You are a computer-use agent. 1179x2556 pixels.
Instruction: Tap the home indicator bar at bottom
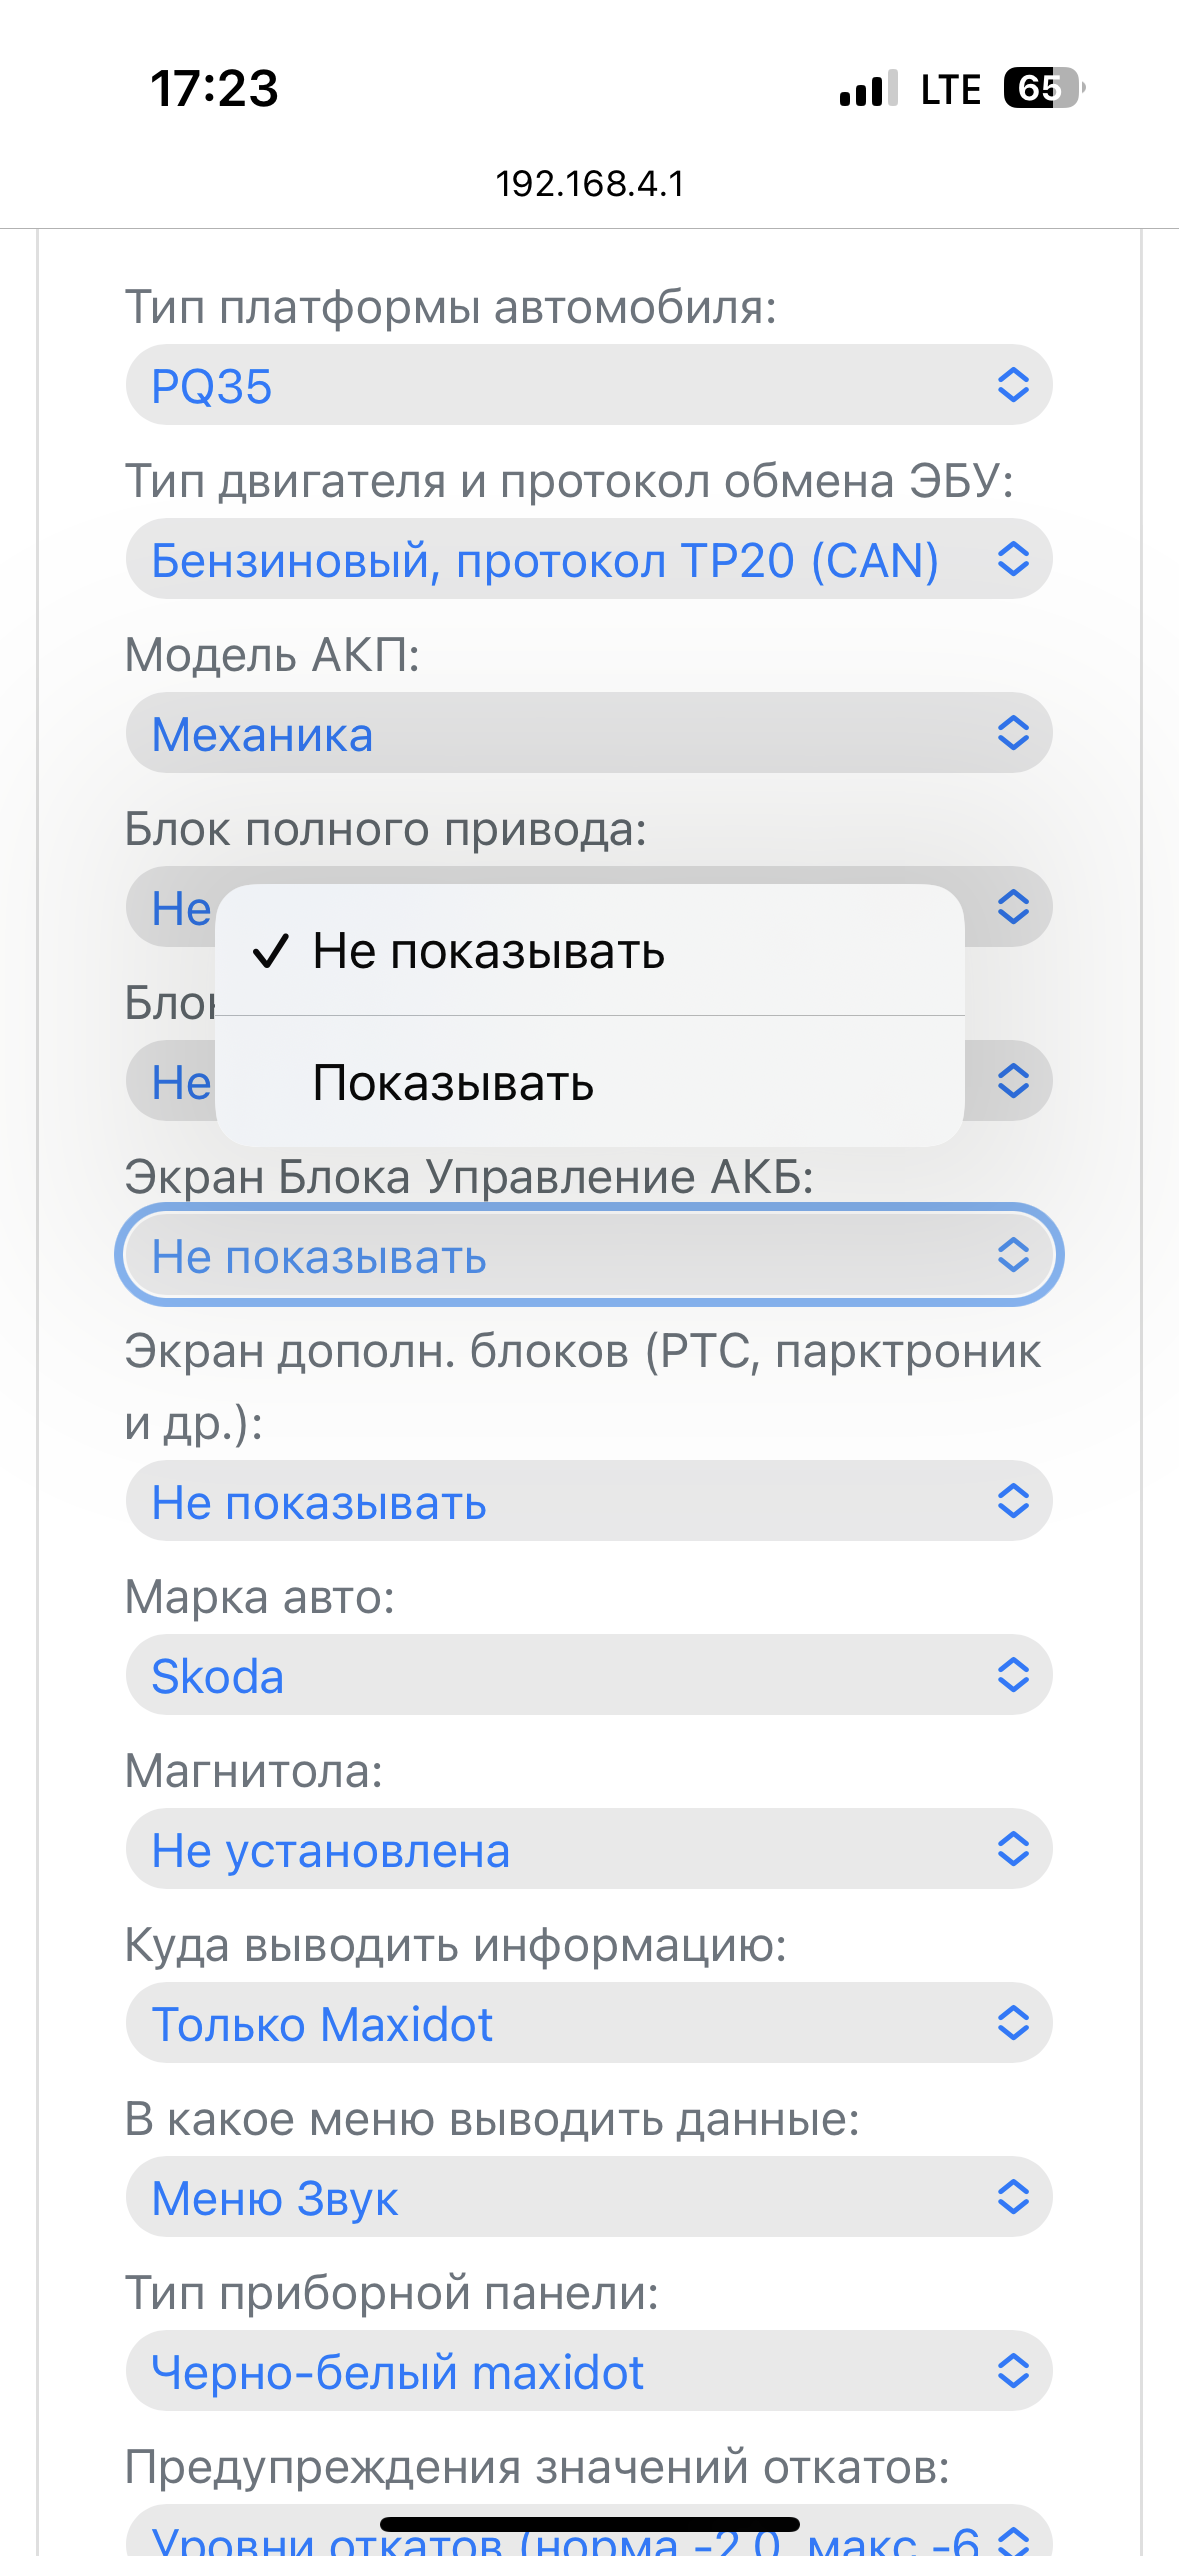click(590, 2524)
